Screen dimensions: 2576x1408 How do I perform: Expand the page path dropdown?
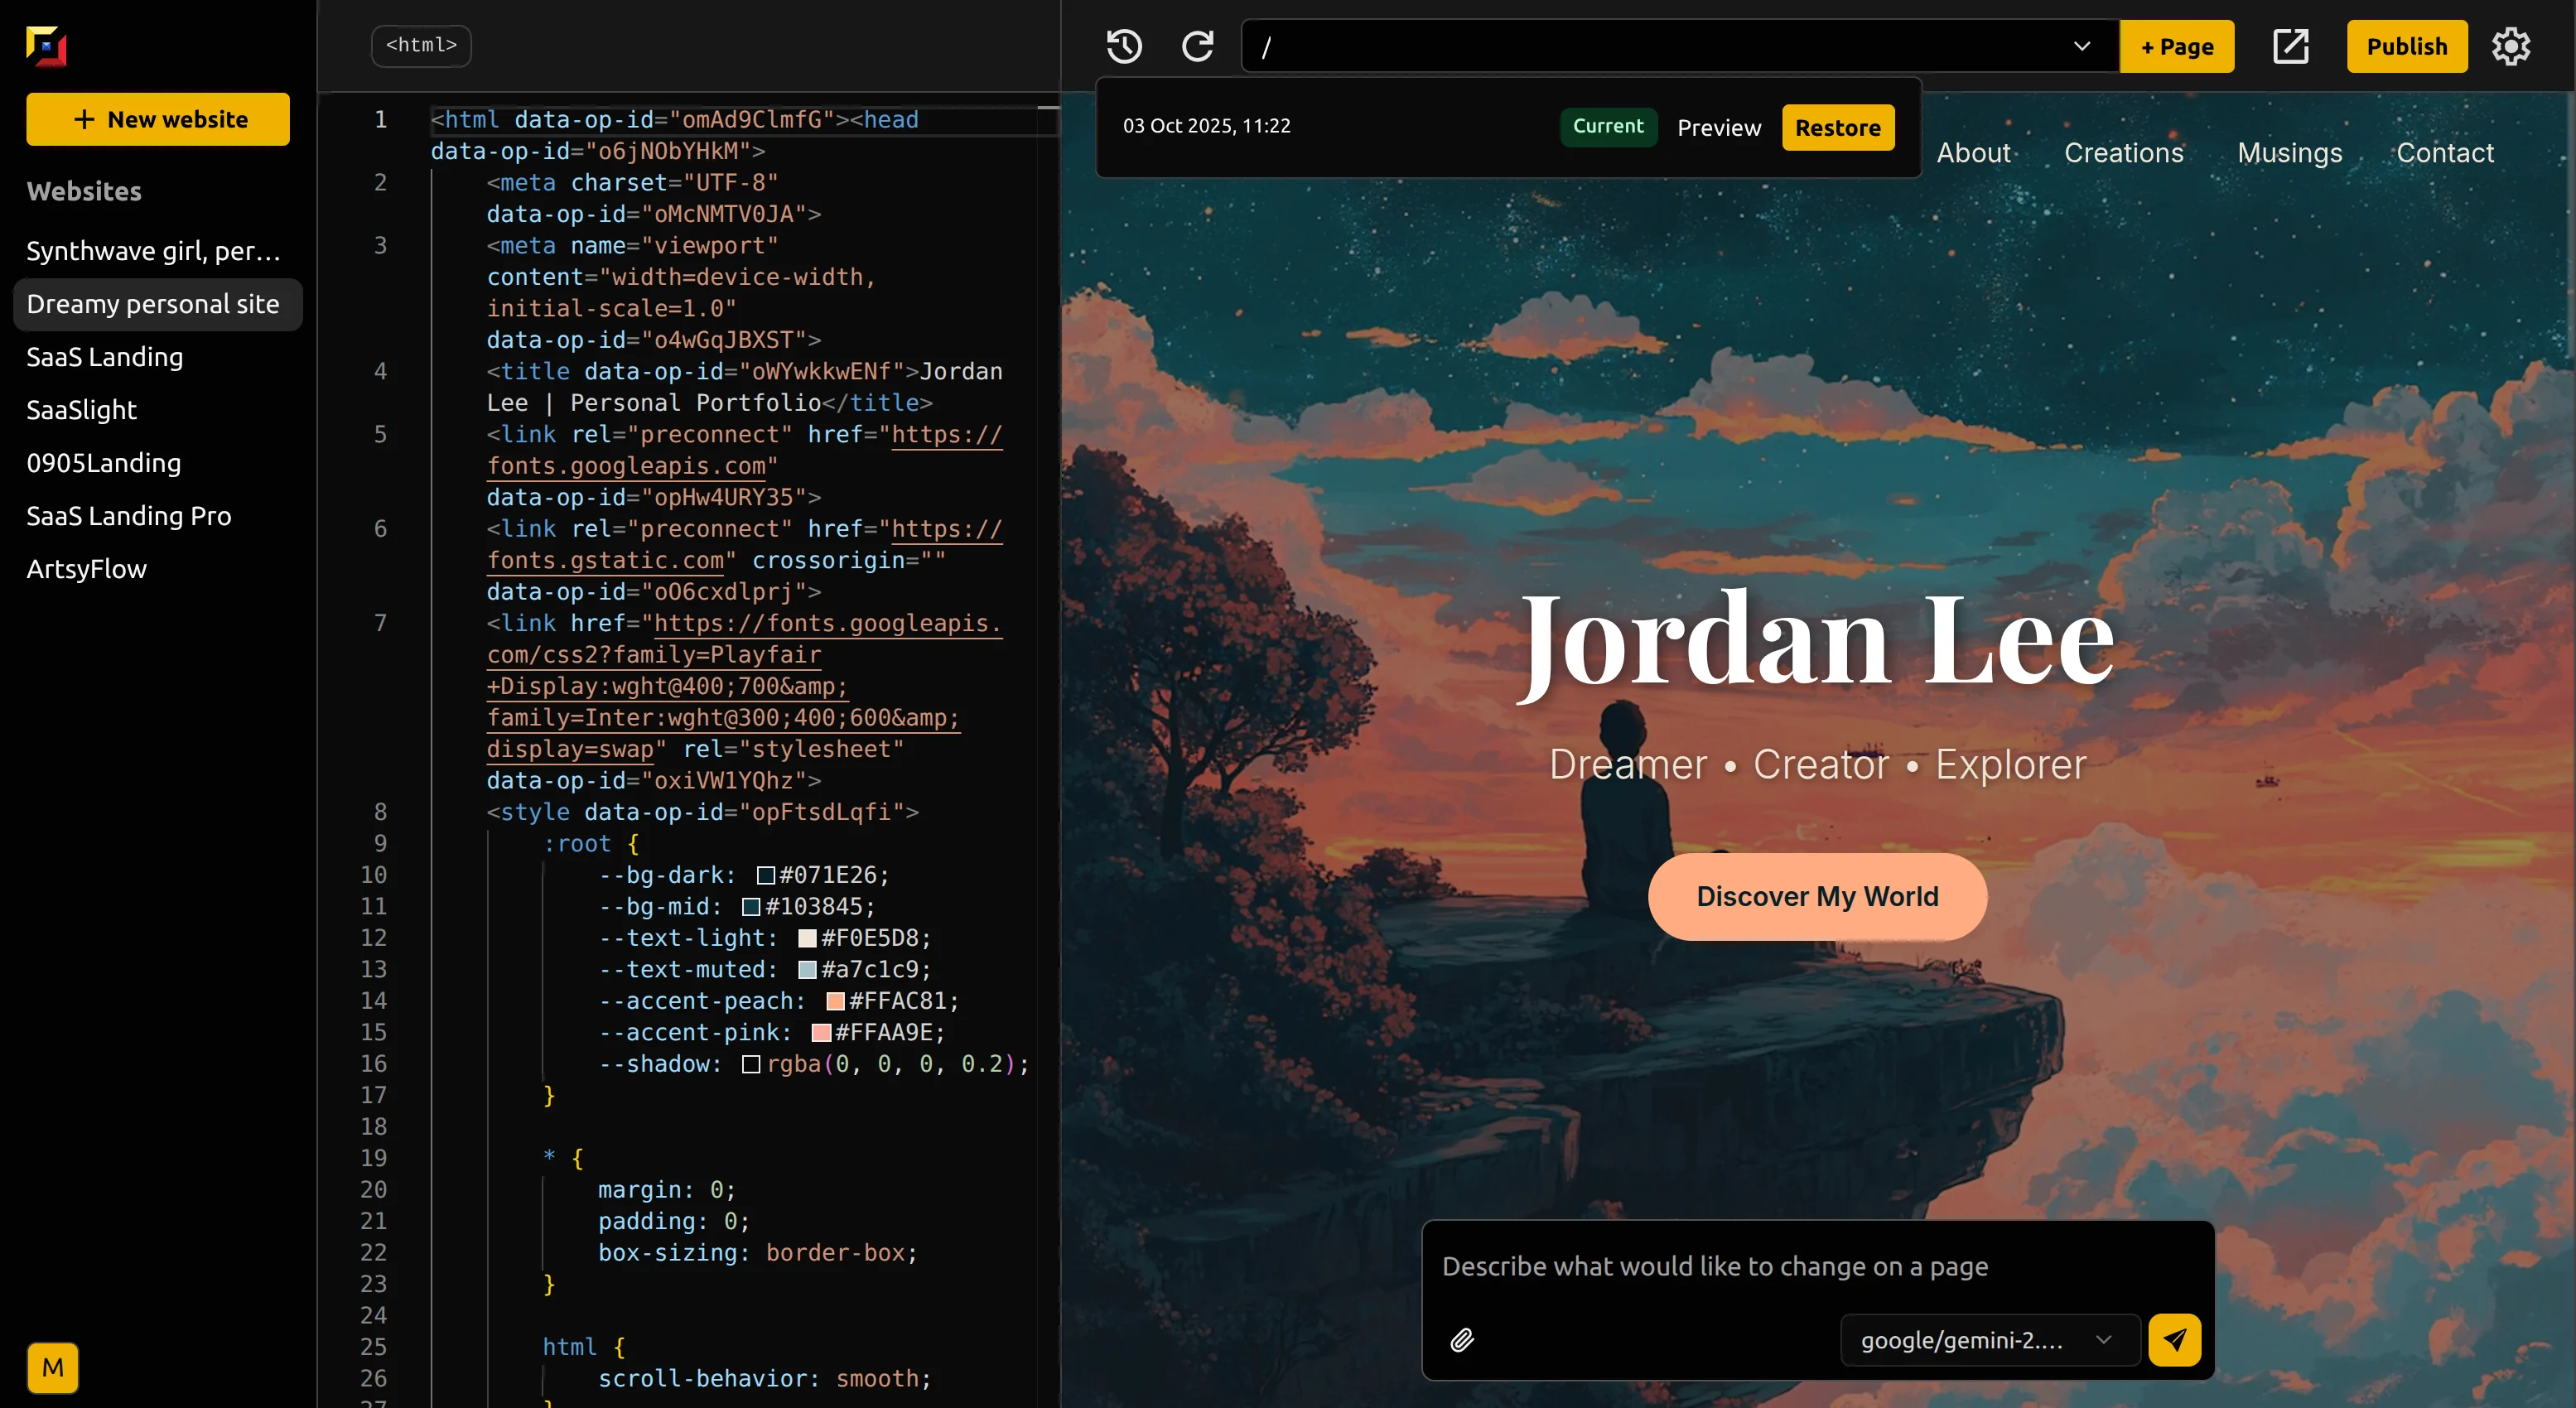click(2081, 46)
